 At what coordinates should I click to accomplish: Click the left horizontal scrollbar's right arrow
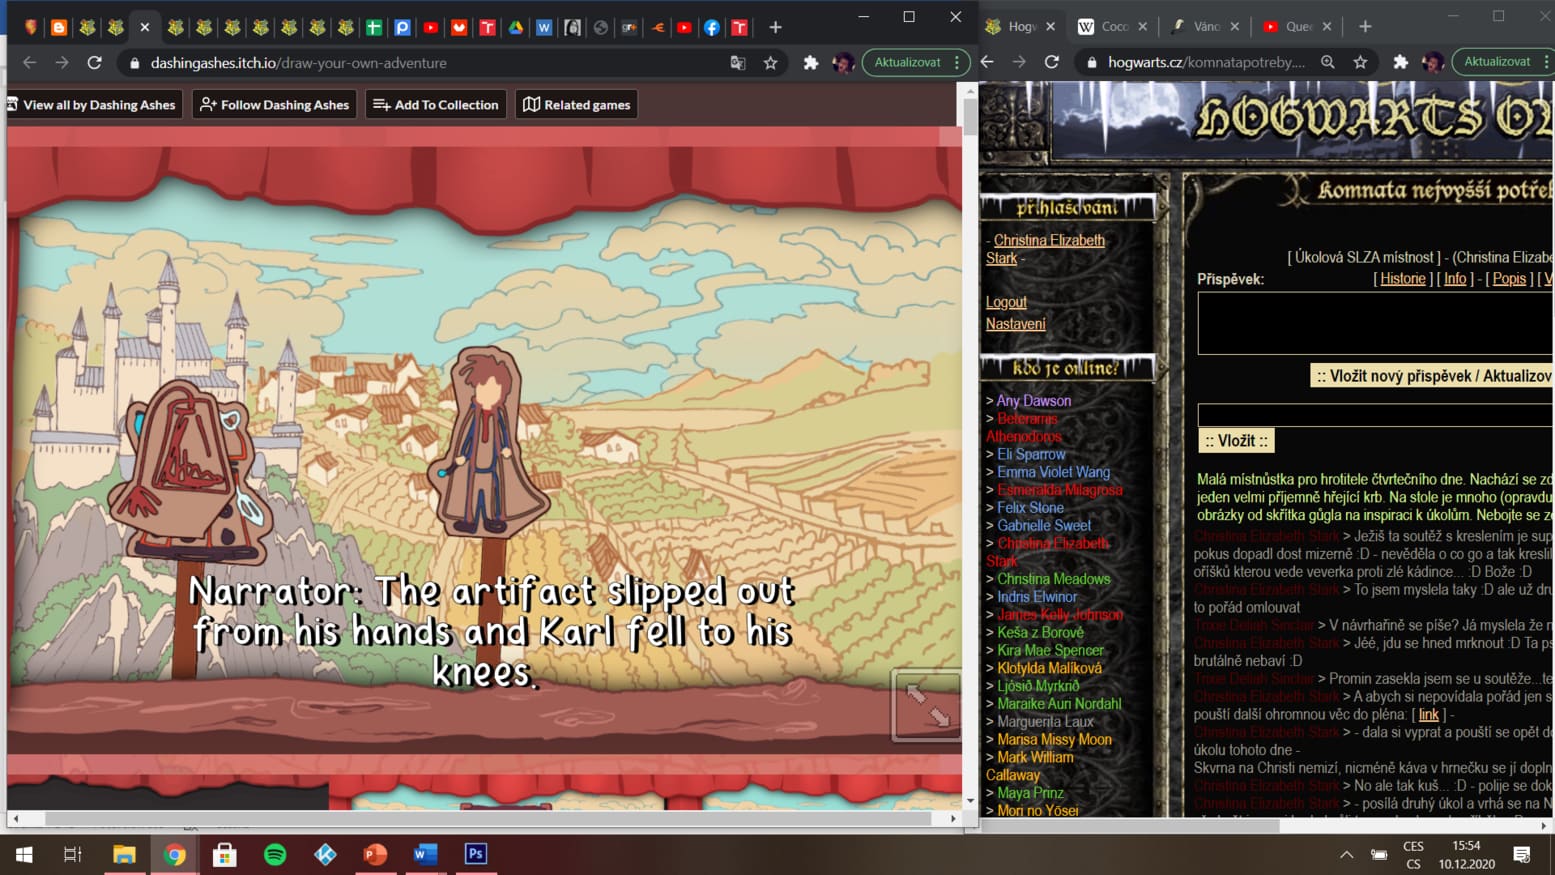[953, 818]
